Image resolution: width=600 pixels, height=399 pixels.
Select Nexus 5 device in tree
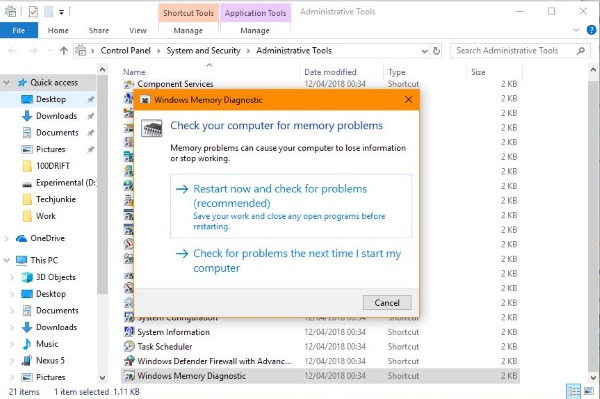(x=50, y=360)
